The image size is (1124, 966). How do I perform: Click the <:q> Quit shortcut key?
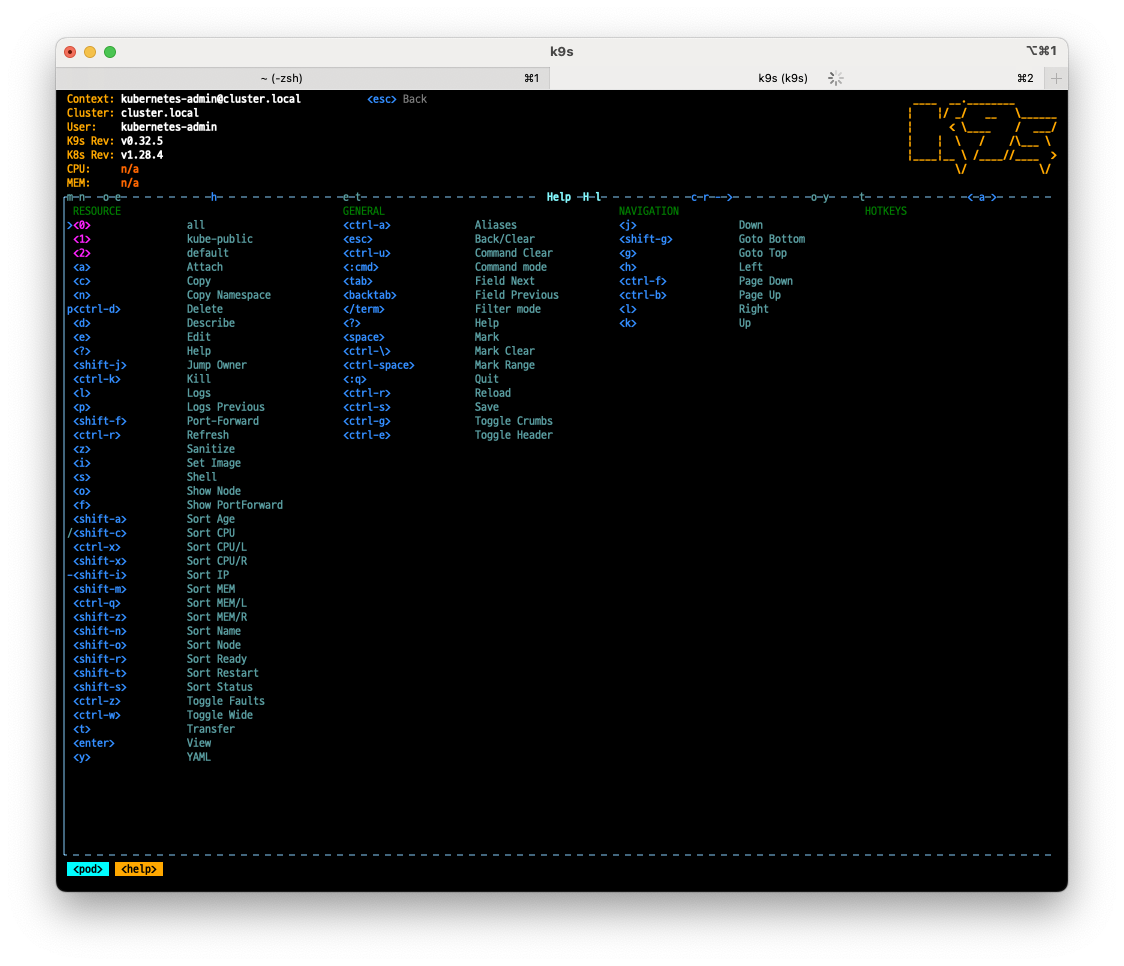(x=355, y=379)
